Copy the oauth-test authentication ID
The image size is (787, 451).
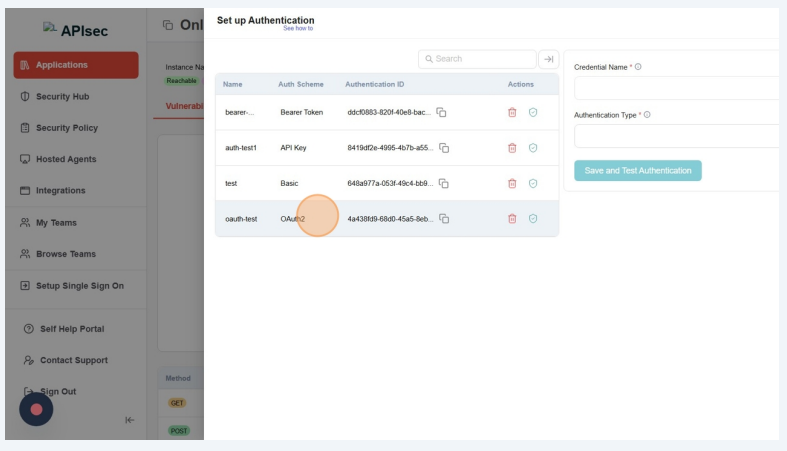[444, 219]
